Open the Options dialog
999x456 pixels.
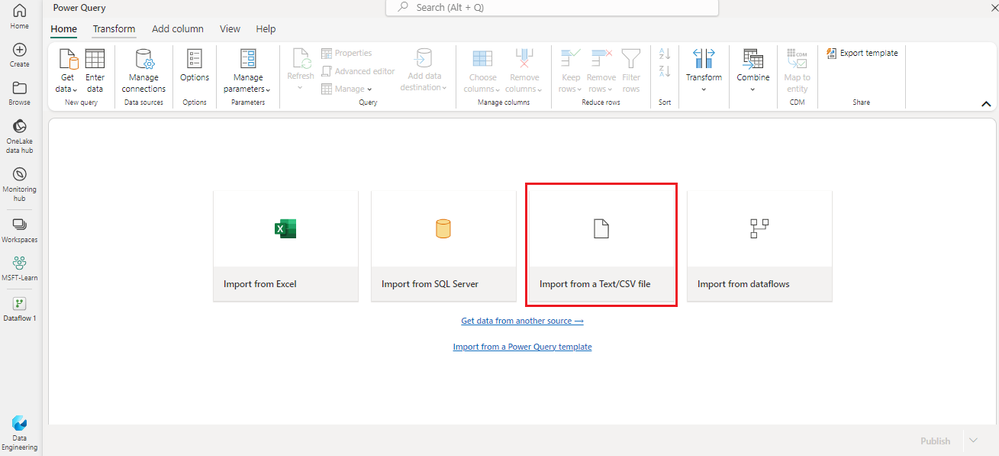click(194, 66)
